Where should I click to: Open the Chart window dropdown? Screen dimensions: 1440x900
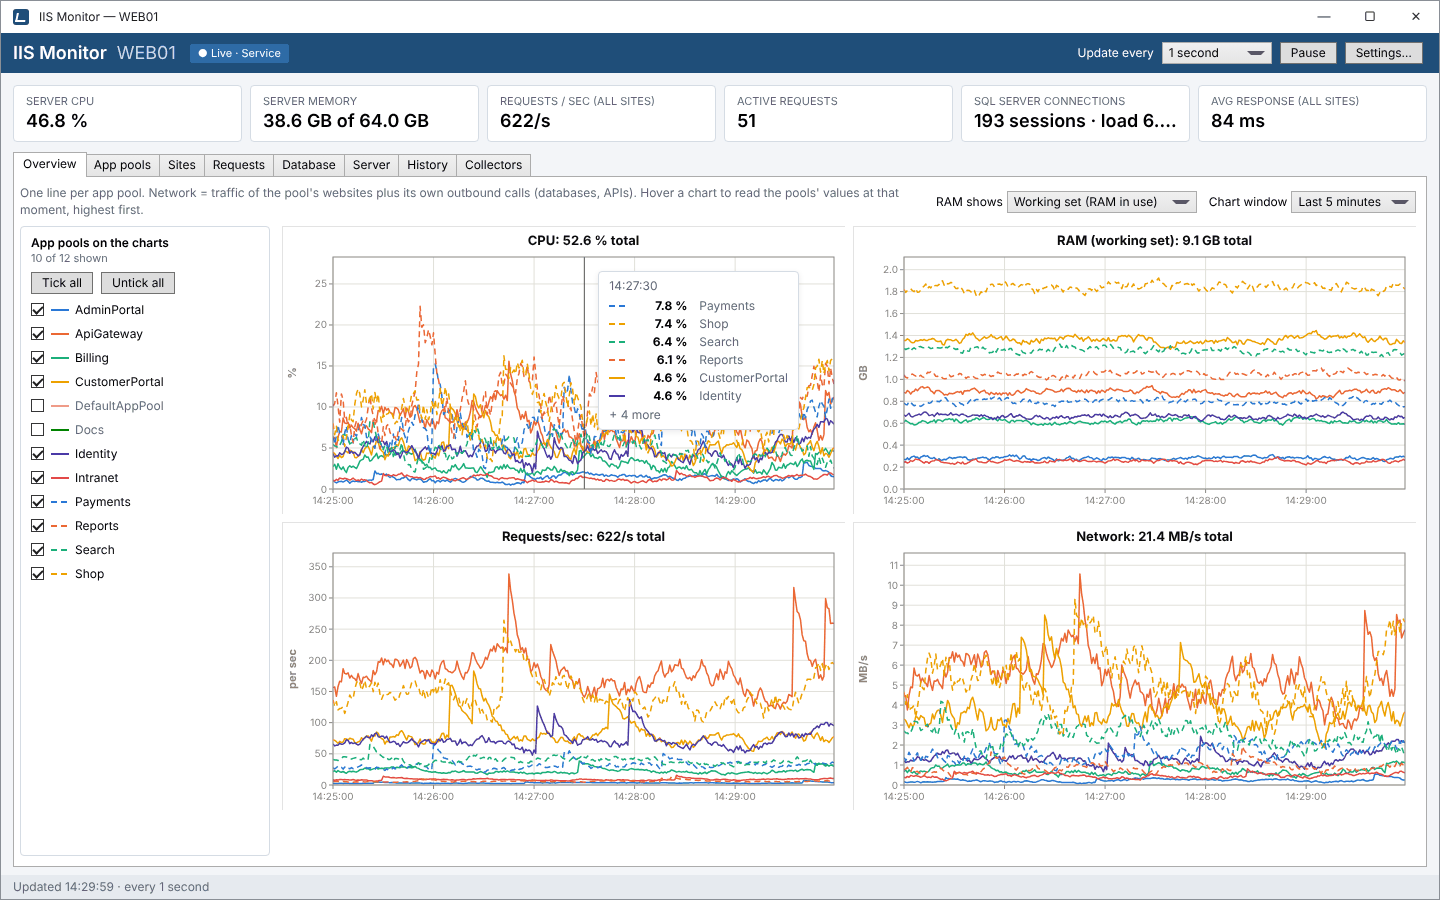pyautogui.click(x=1353, y=202)
